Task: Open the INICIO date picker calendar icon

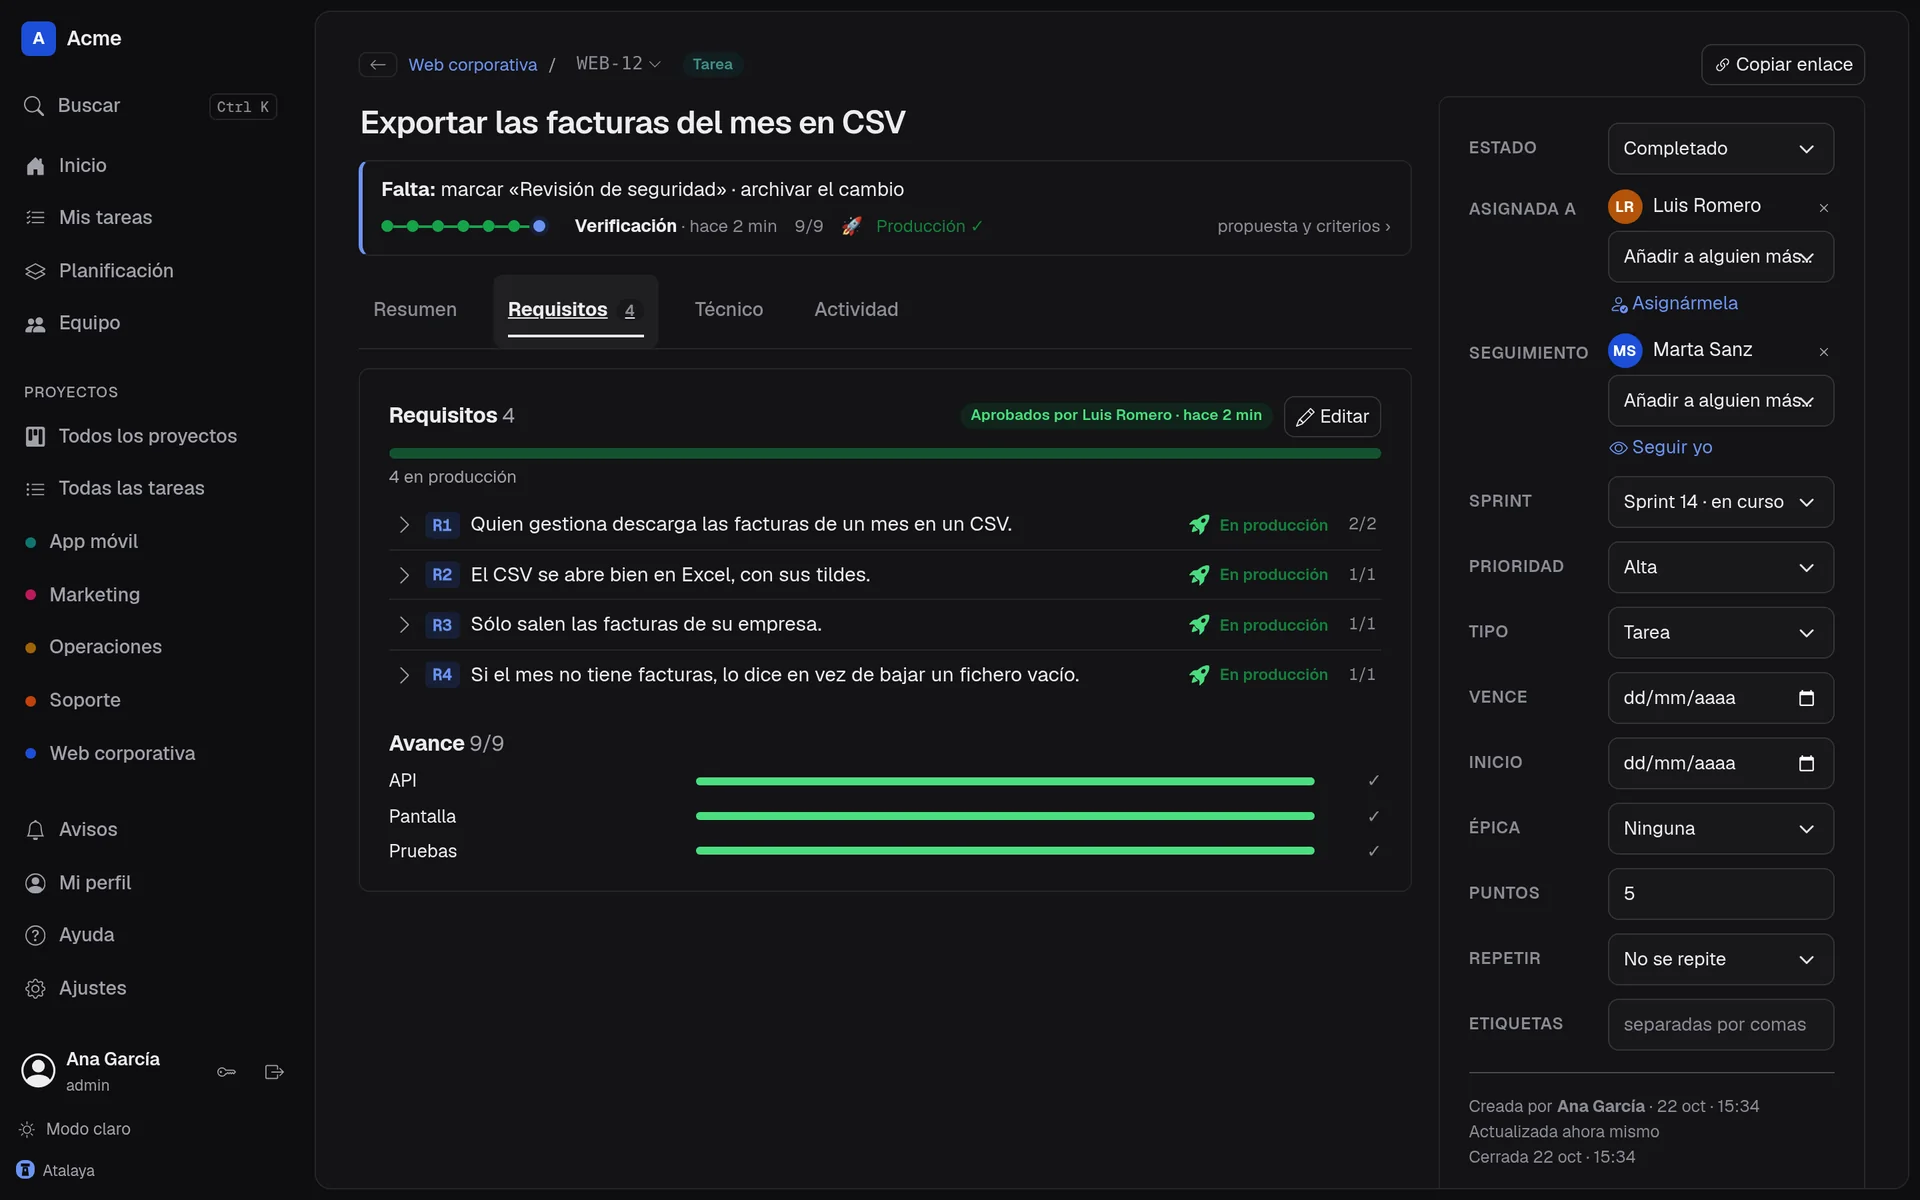Action: click(1806, 763)
